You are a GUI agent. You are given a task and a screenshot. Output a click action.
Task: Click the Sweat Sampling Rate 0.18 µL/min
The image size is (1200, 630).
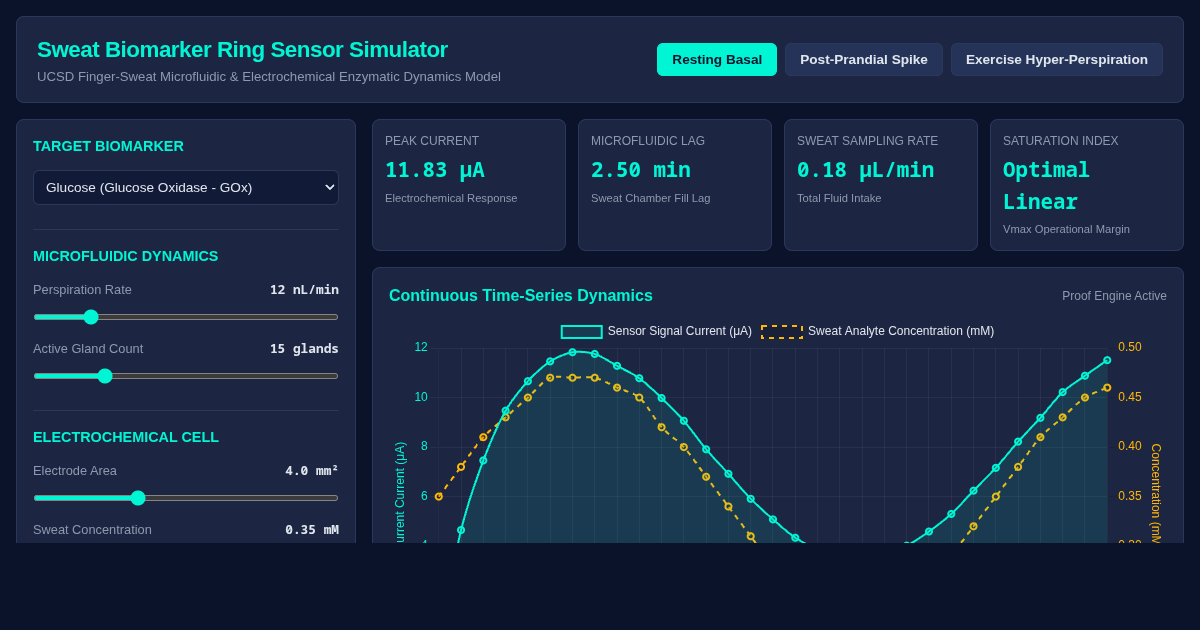point(866,170)
